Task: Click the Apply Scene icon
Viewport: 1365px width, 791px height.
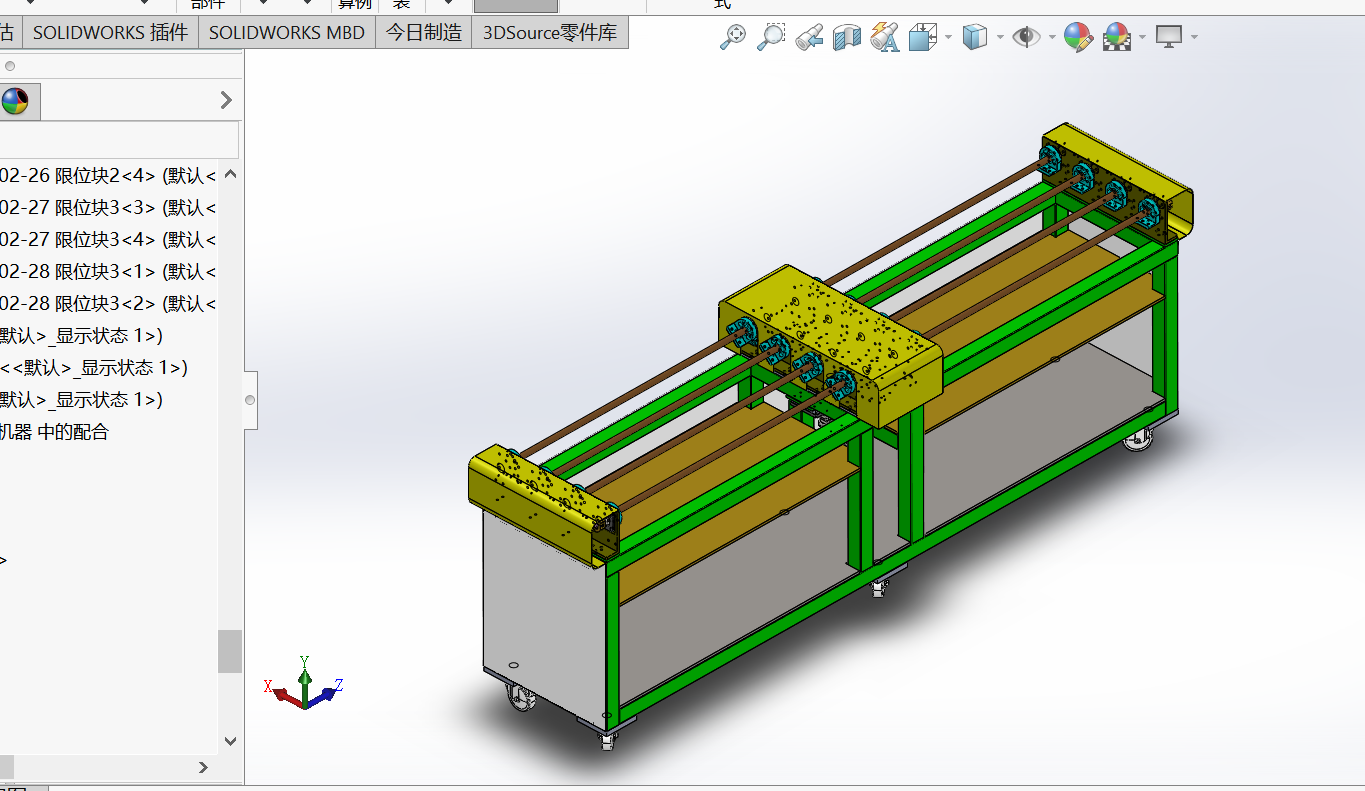Action: (x=1116, y=37)
